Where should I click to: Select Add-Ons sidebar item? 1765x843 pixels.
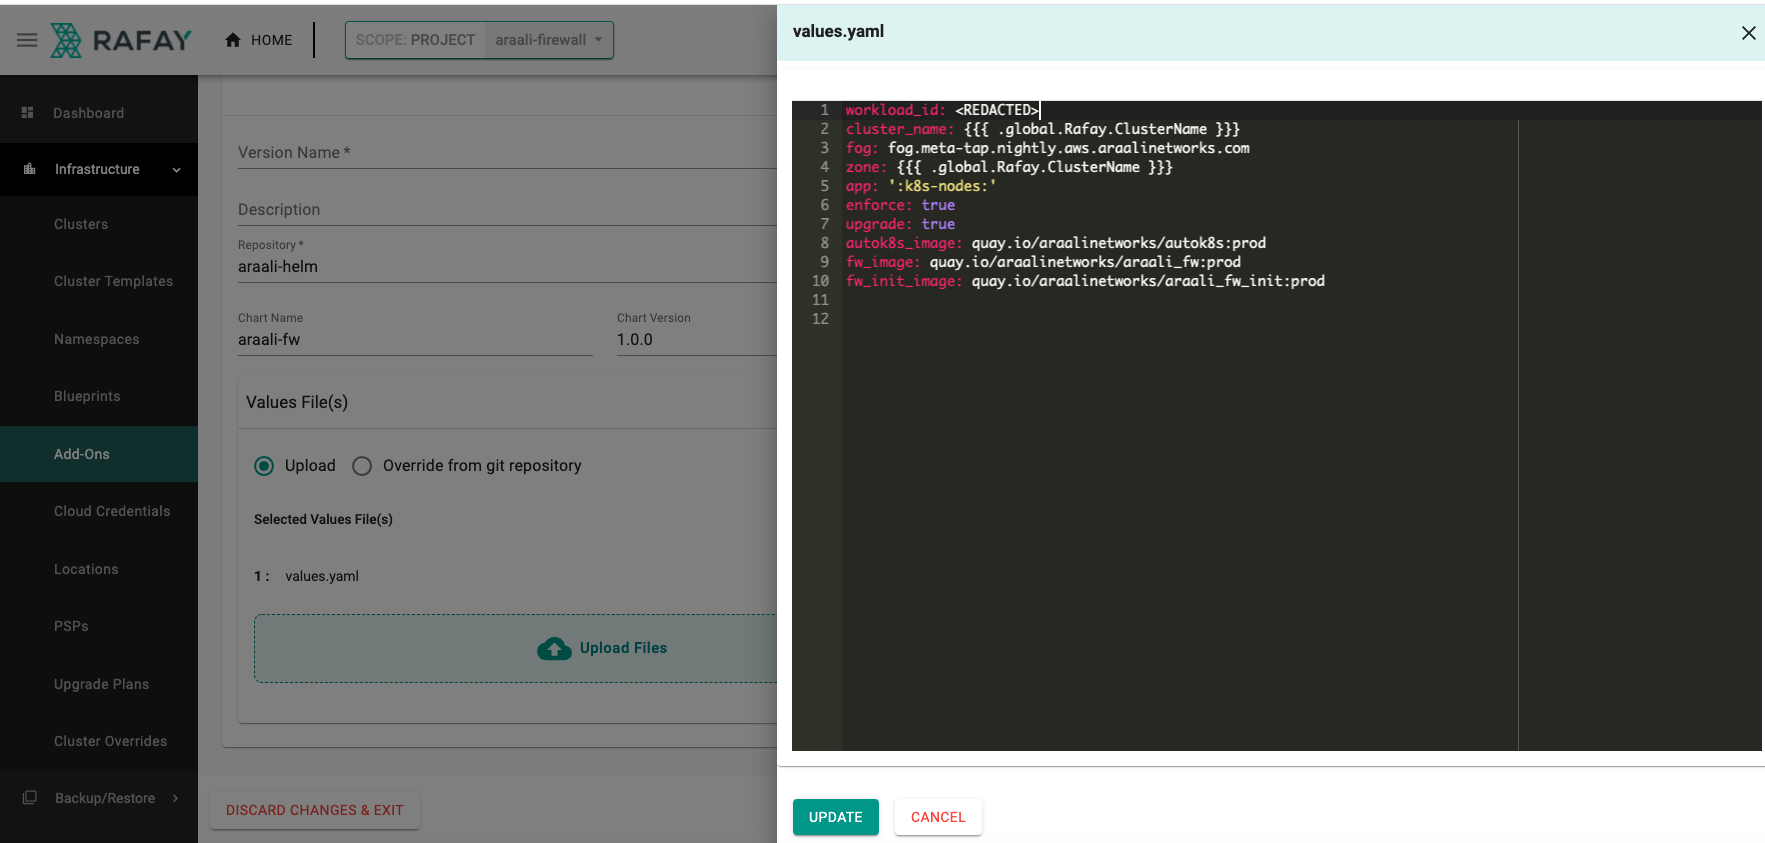[x=99, y=454]
